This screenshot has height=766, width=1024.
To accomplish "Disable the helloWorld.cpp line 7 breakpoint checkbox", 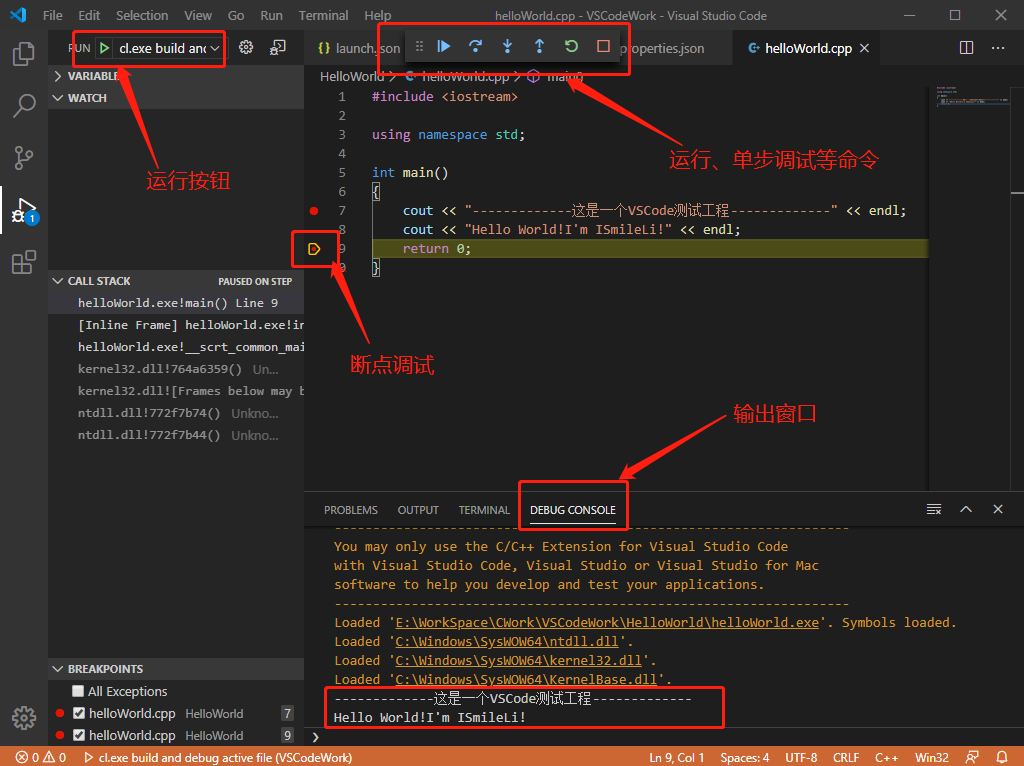I will (79, 713).
